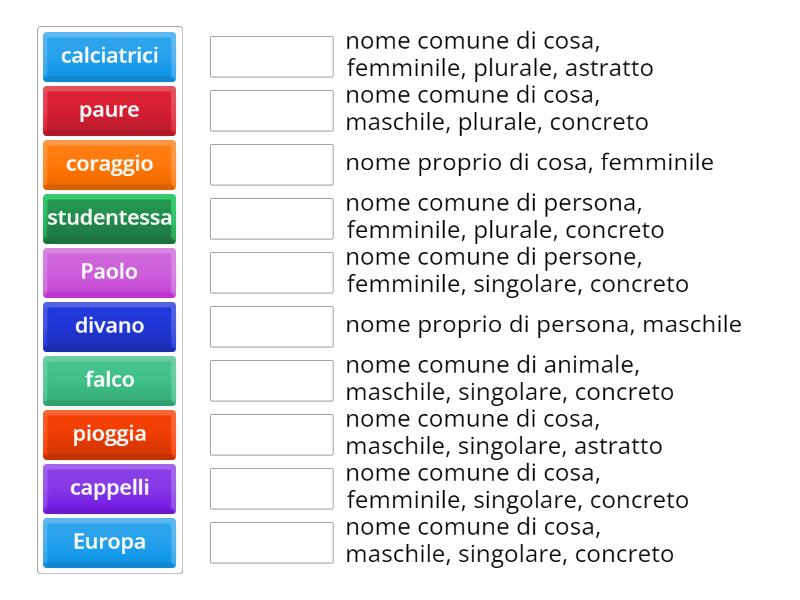Click the slot for nome proprio di cosa femminile

[270, 165]
